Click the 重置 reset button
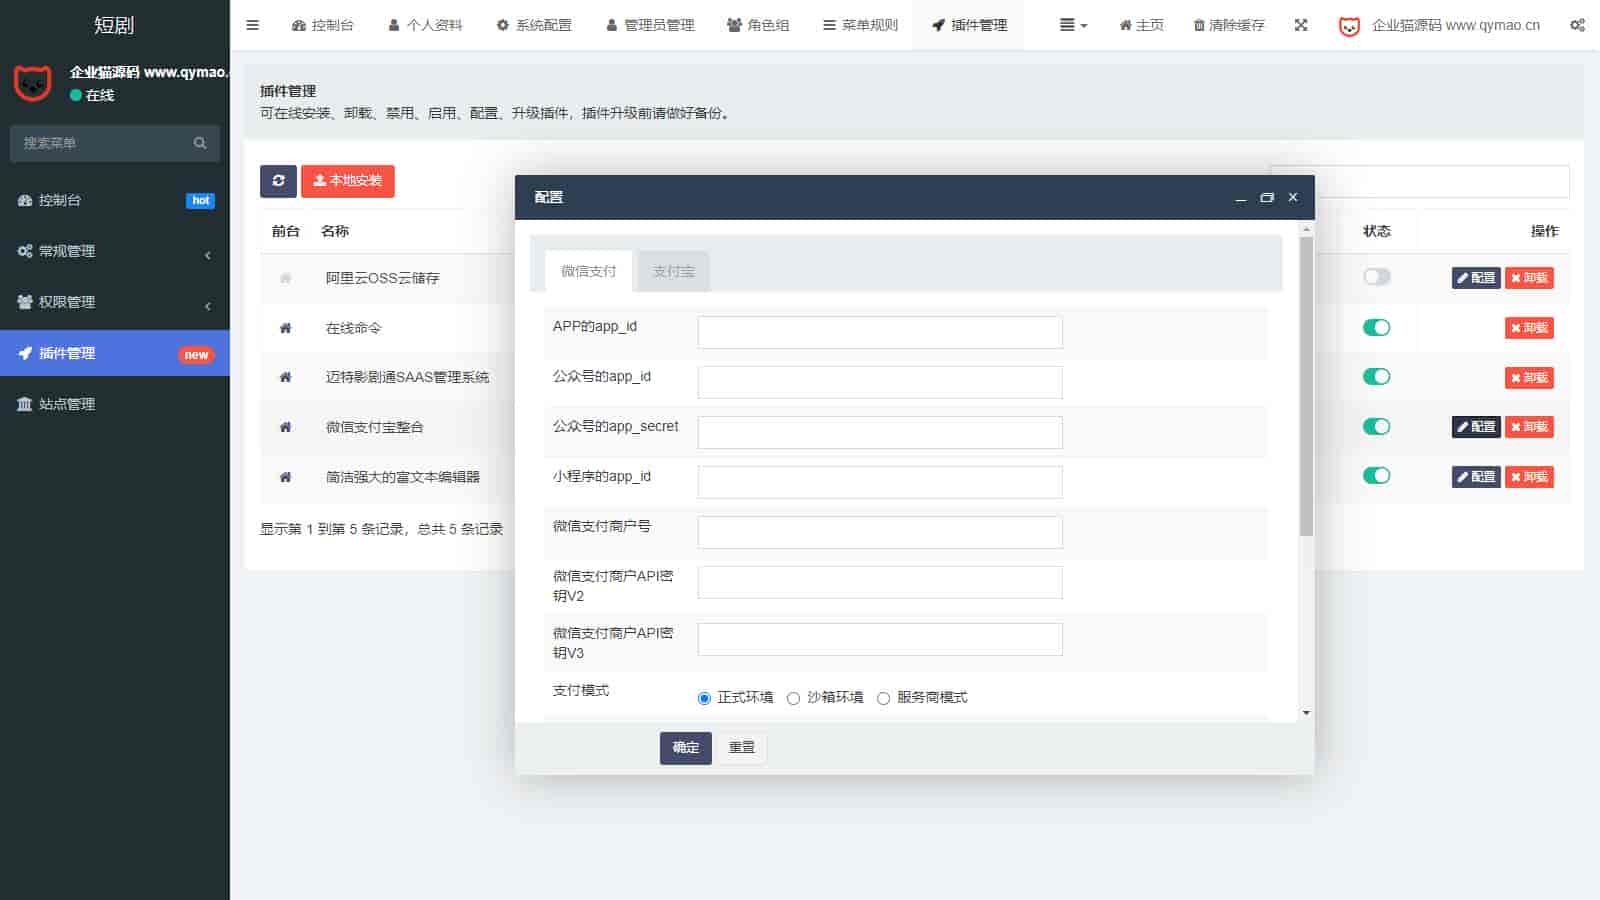 (741, 747)
